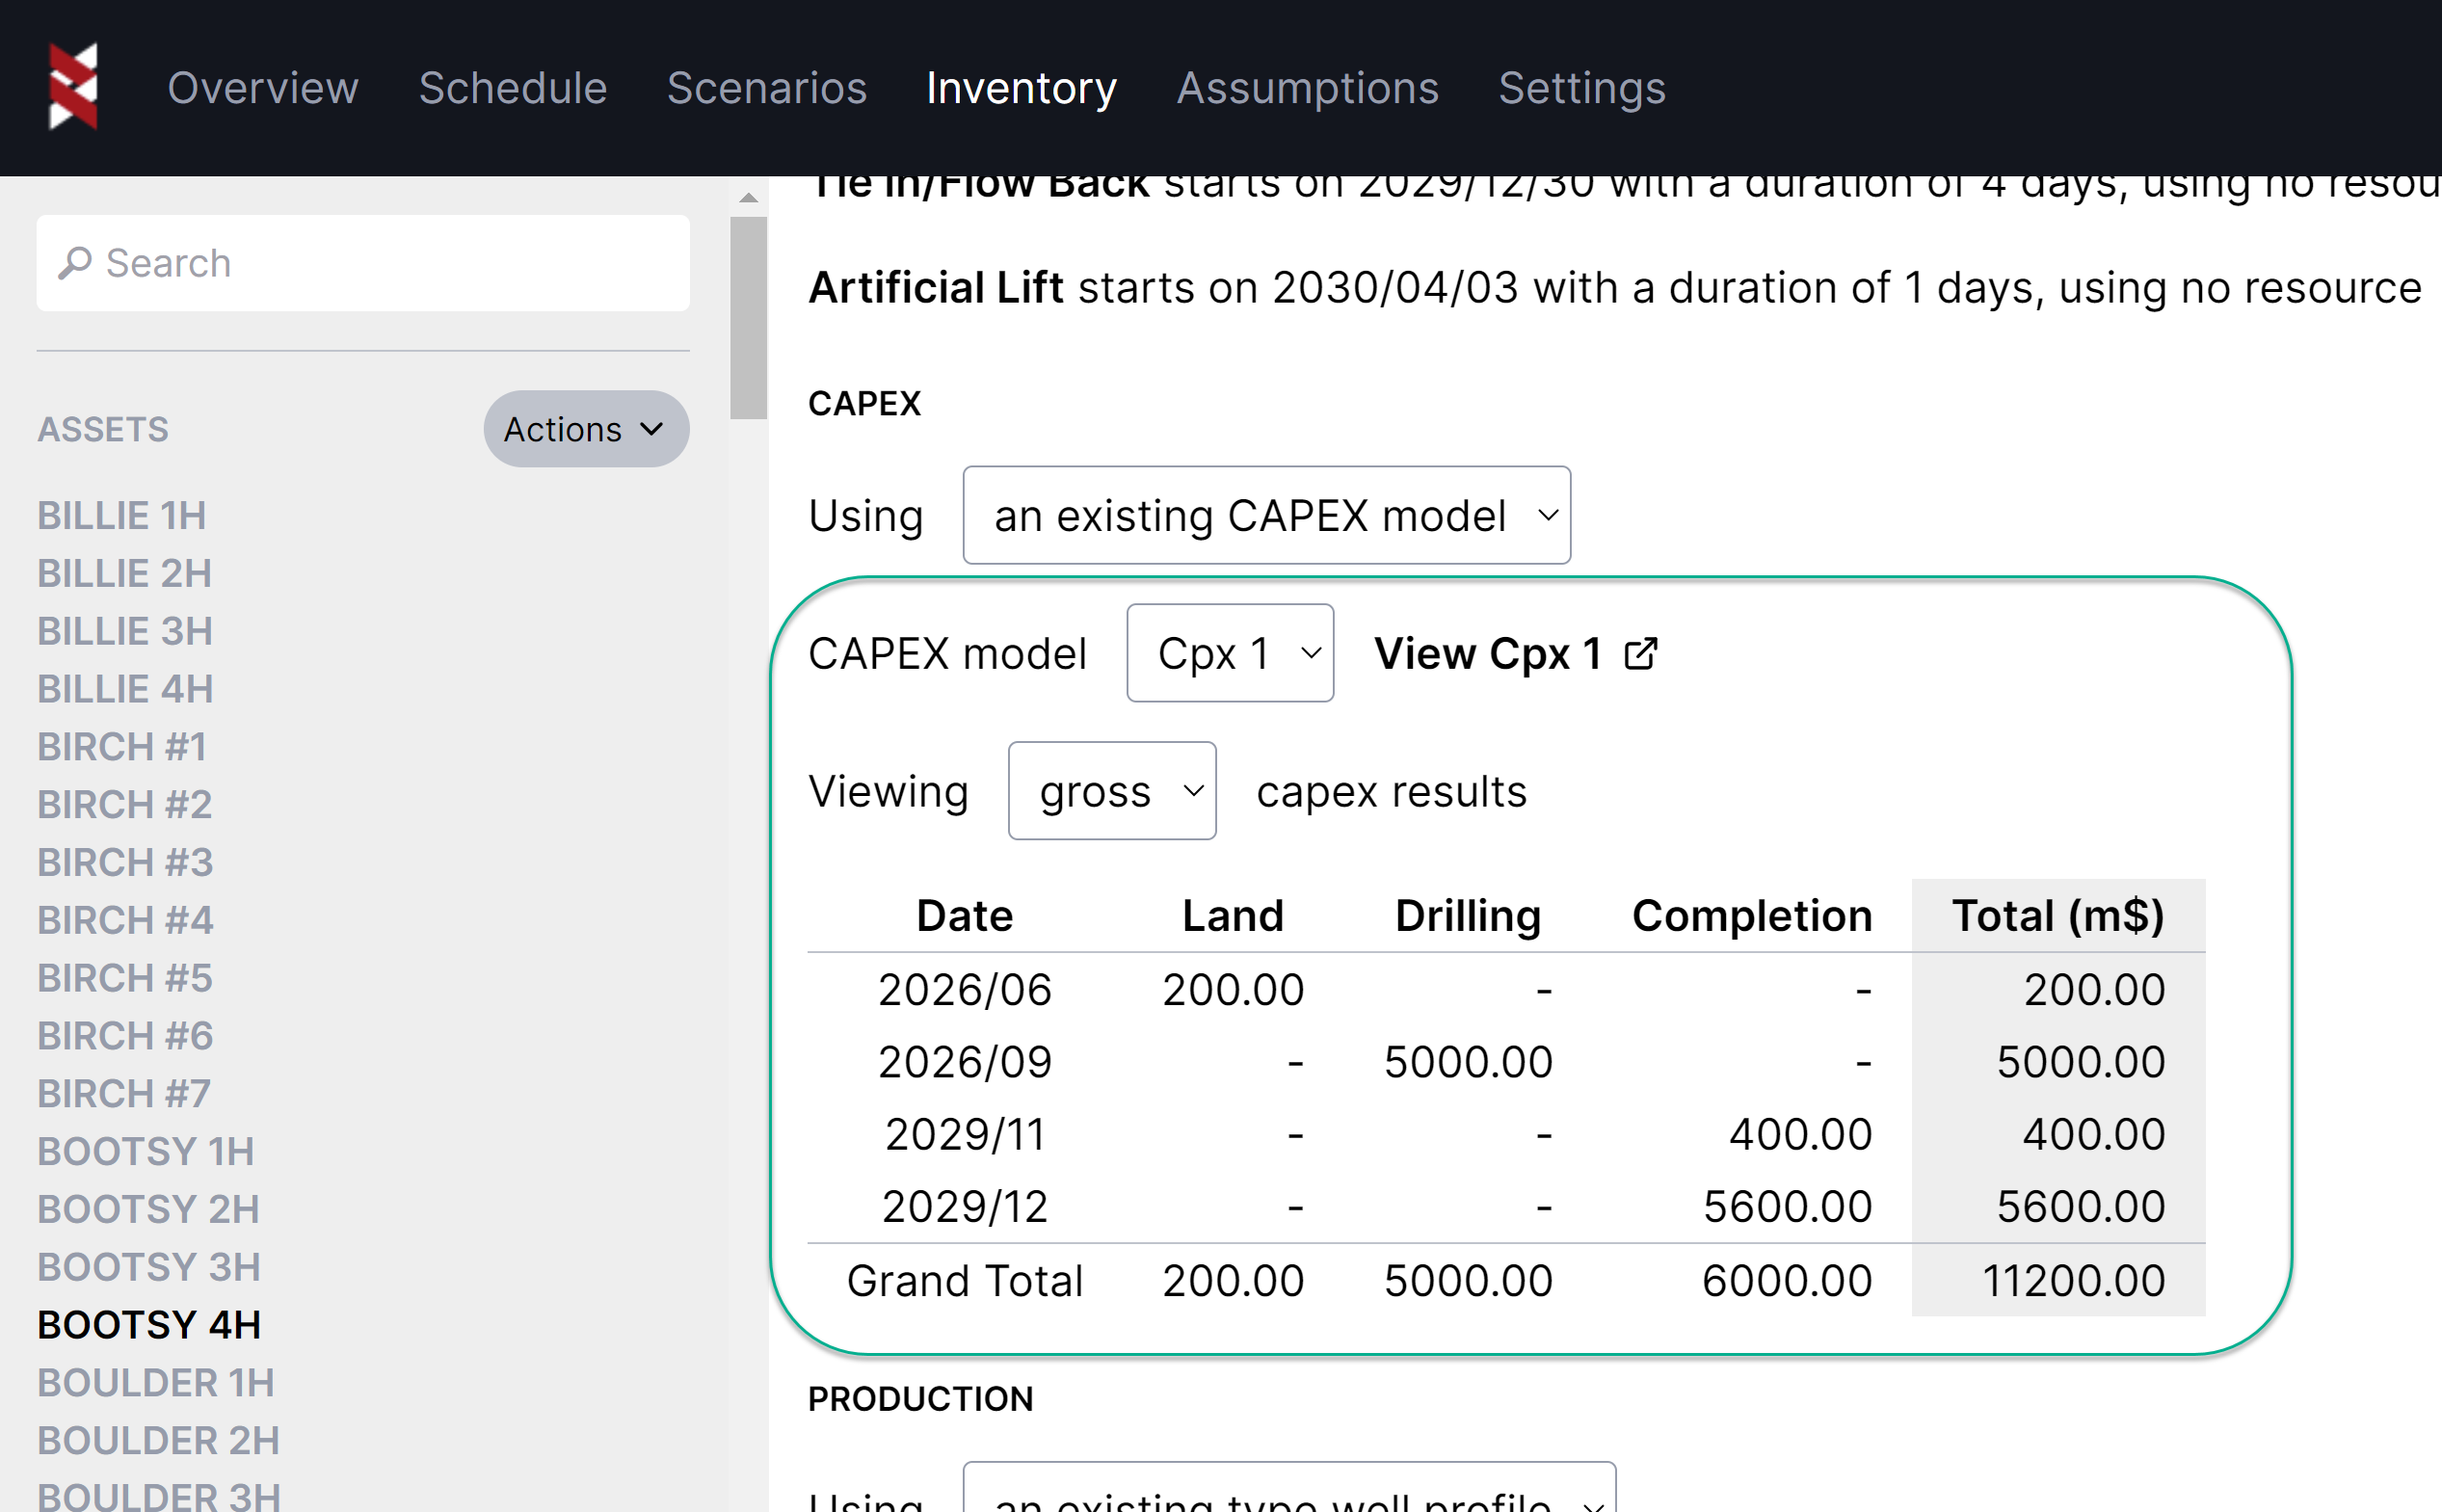Open the Scenarios tab
The width and height of the screenshot is (2442, 1512).
767,88
